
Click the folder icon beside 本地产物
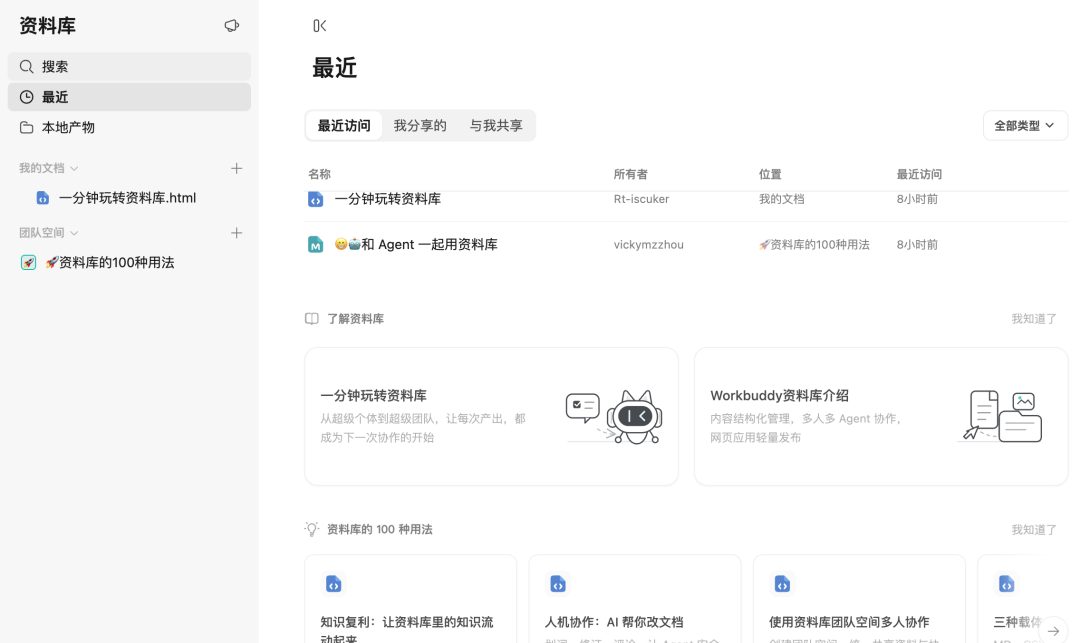pyautogui.click(x=26, y=127)
